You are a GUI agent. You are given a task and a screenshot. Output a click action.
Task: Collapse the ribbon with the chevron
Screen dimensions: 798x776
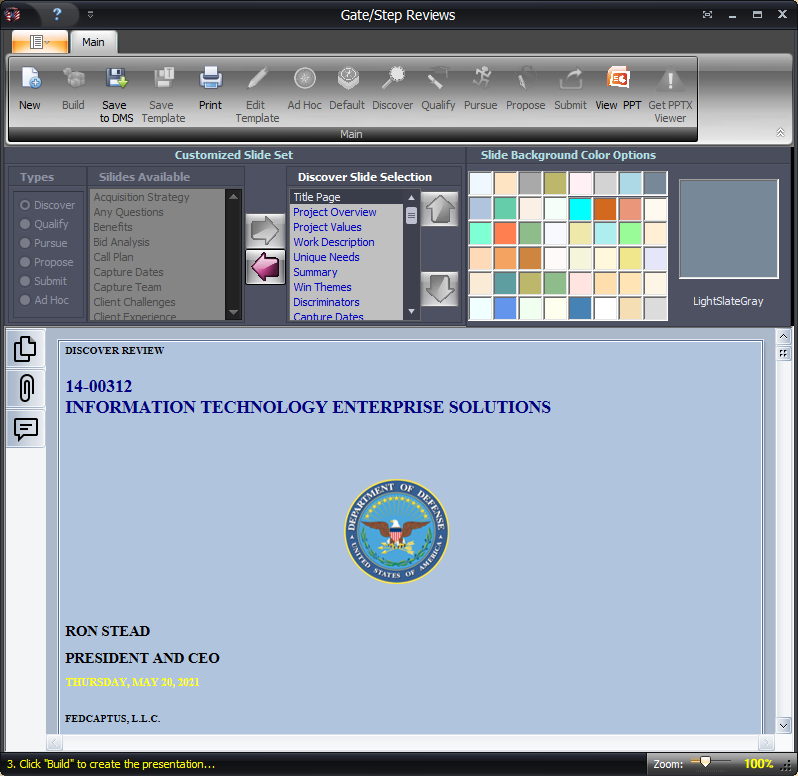coord(780,132)
